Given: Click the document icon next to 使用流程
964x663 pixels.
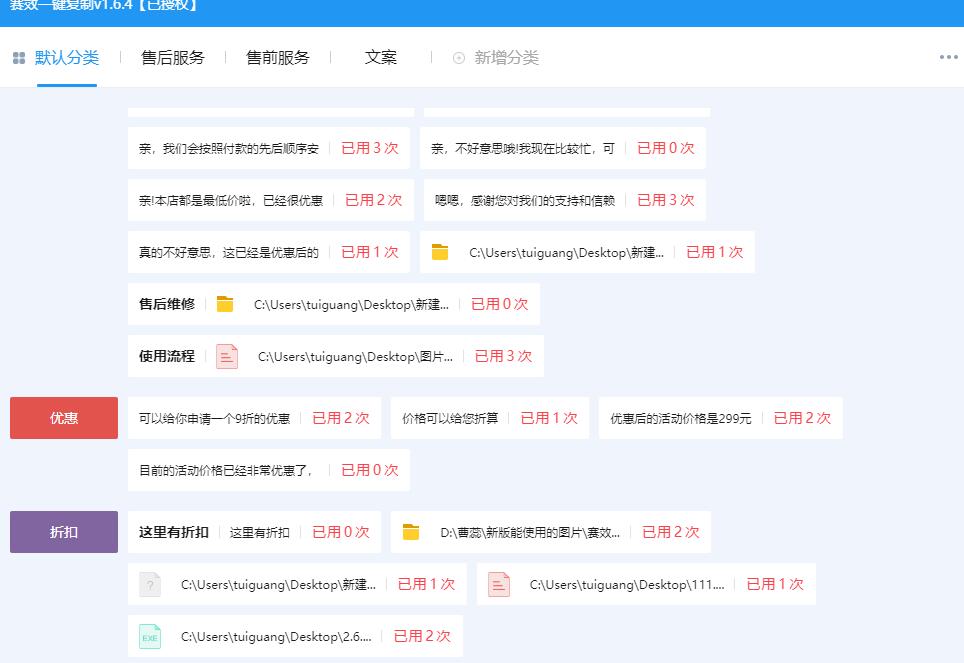Looking at the screenshot, I should coord(226,356).
